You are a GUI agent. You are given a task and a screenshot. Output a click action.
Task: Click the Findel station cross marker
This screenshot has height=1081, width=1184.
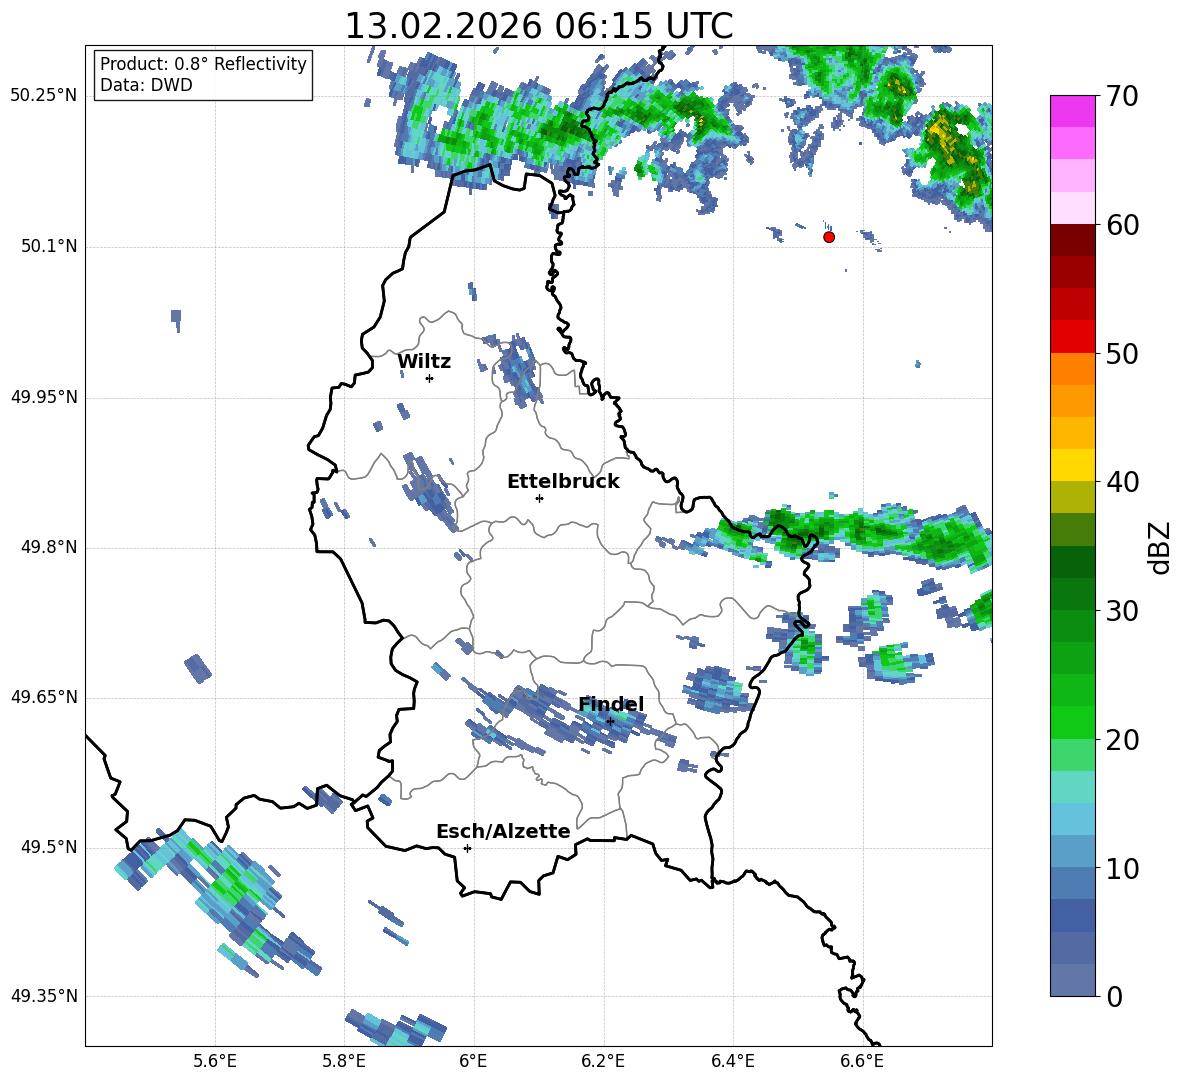tap(610, 722)
